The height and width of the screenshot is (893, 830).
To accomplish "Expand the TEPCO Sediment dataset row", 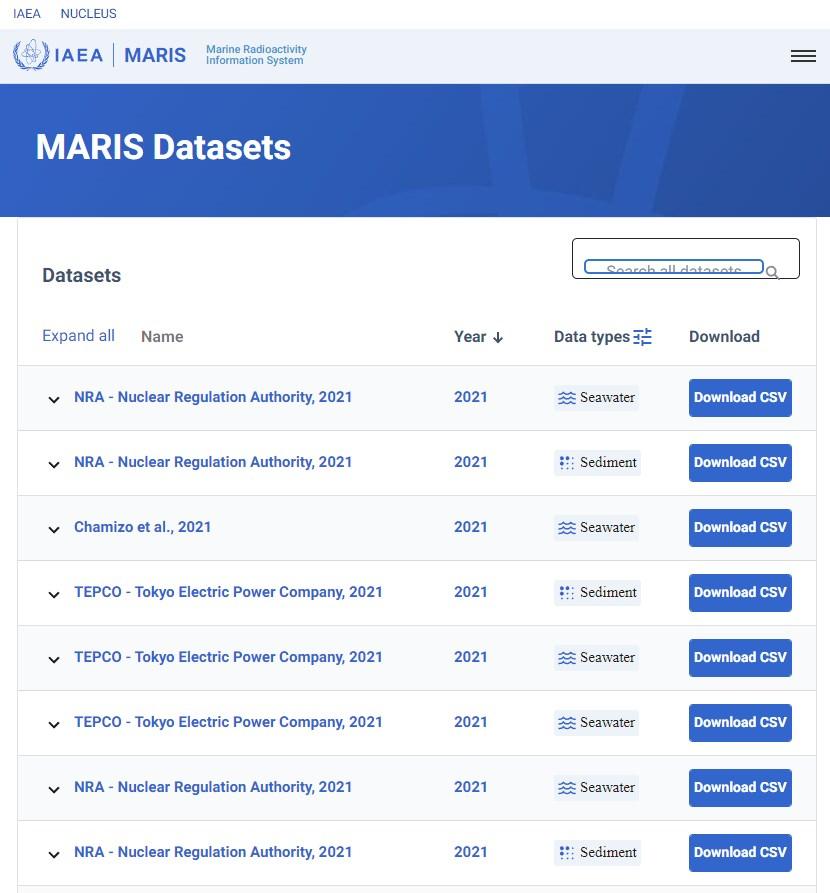I will 54,595.
